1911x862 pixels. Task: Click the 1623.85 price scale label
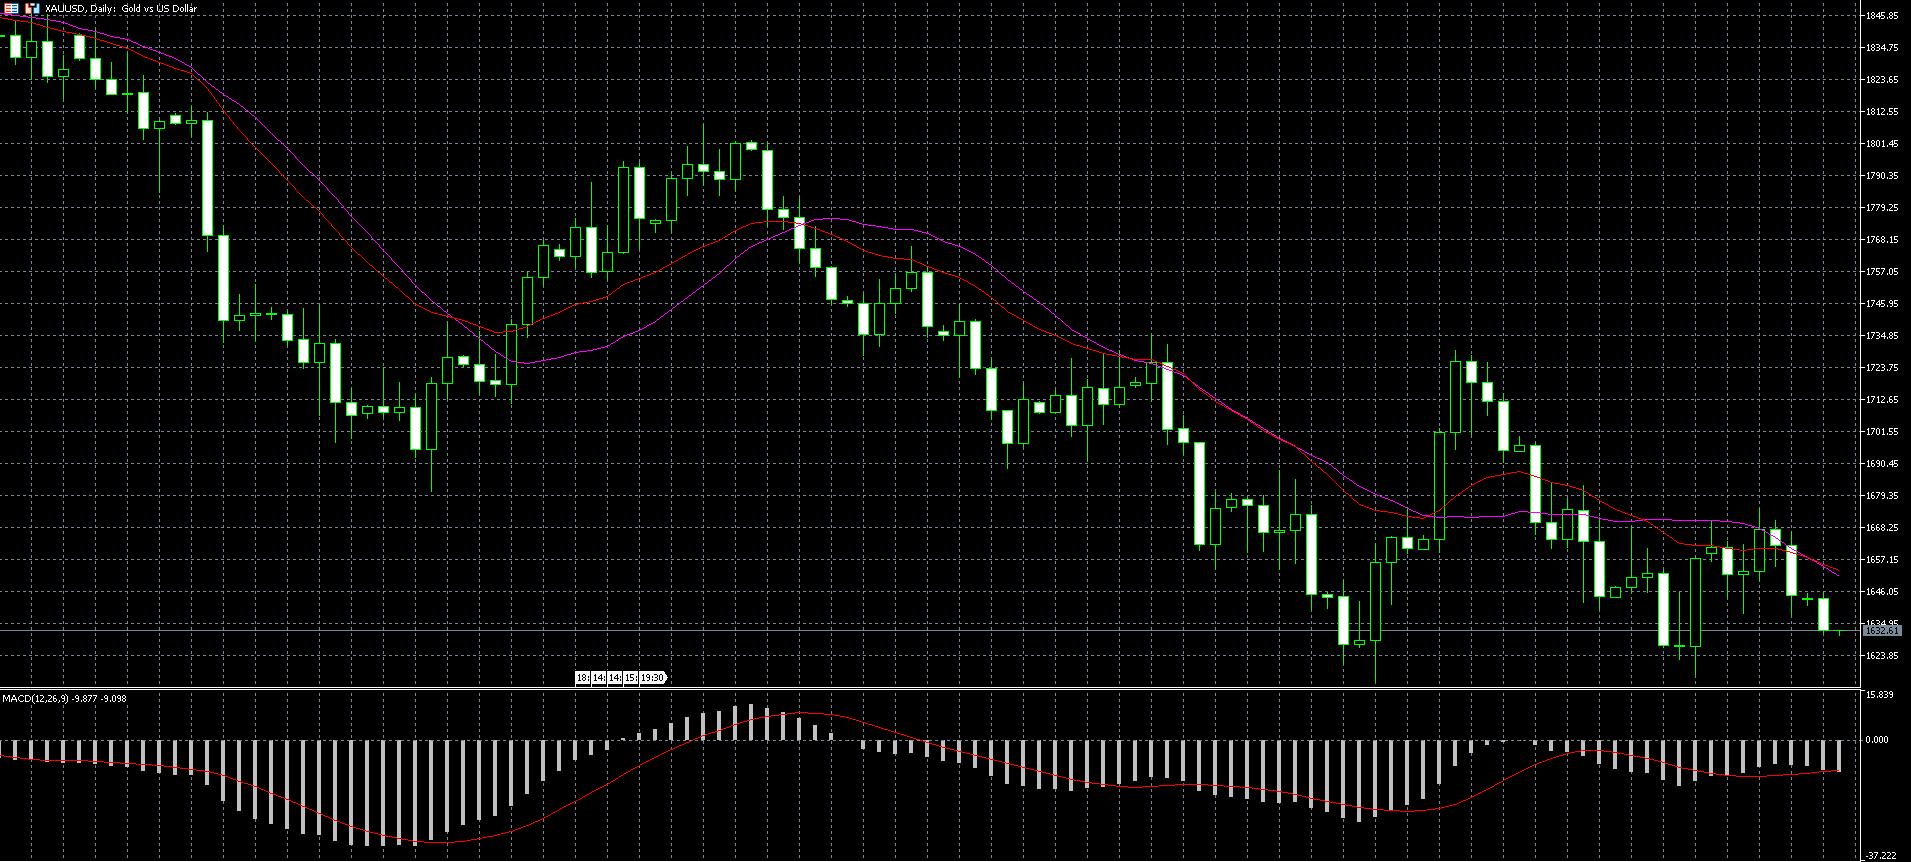(1881, 656)
